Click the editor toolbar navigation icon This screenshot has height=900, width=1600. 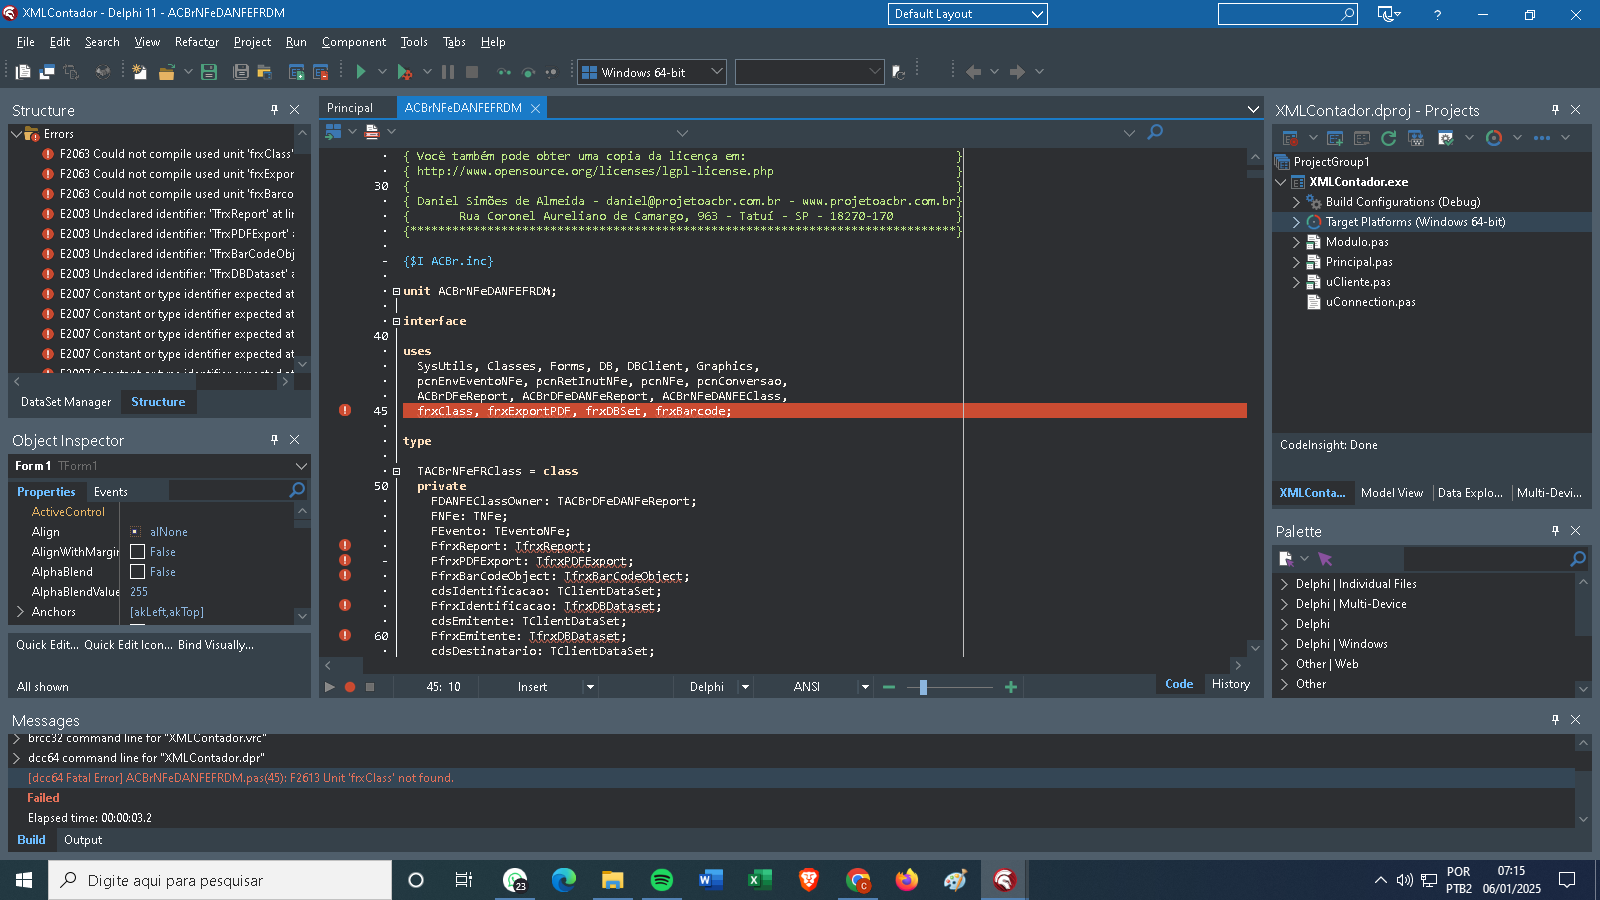[334, 132]
